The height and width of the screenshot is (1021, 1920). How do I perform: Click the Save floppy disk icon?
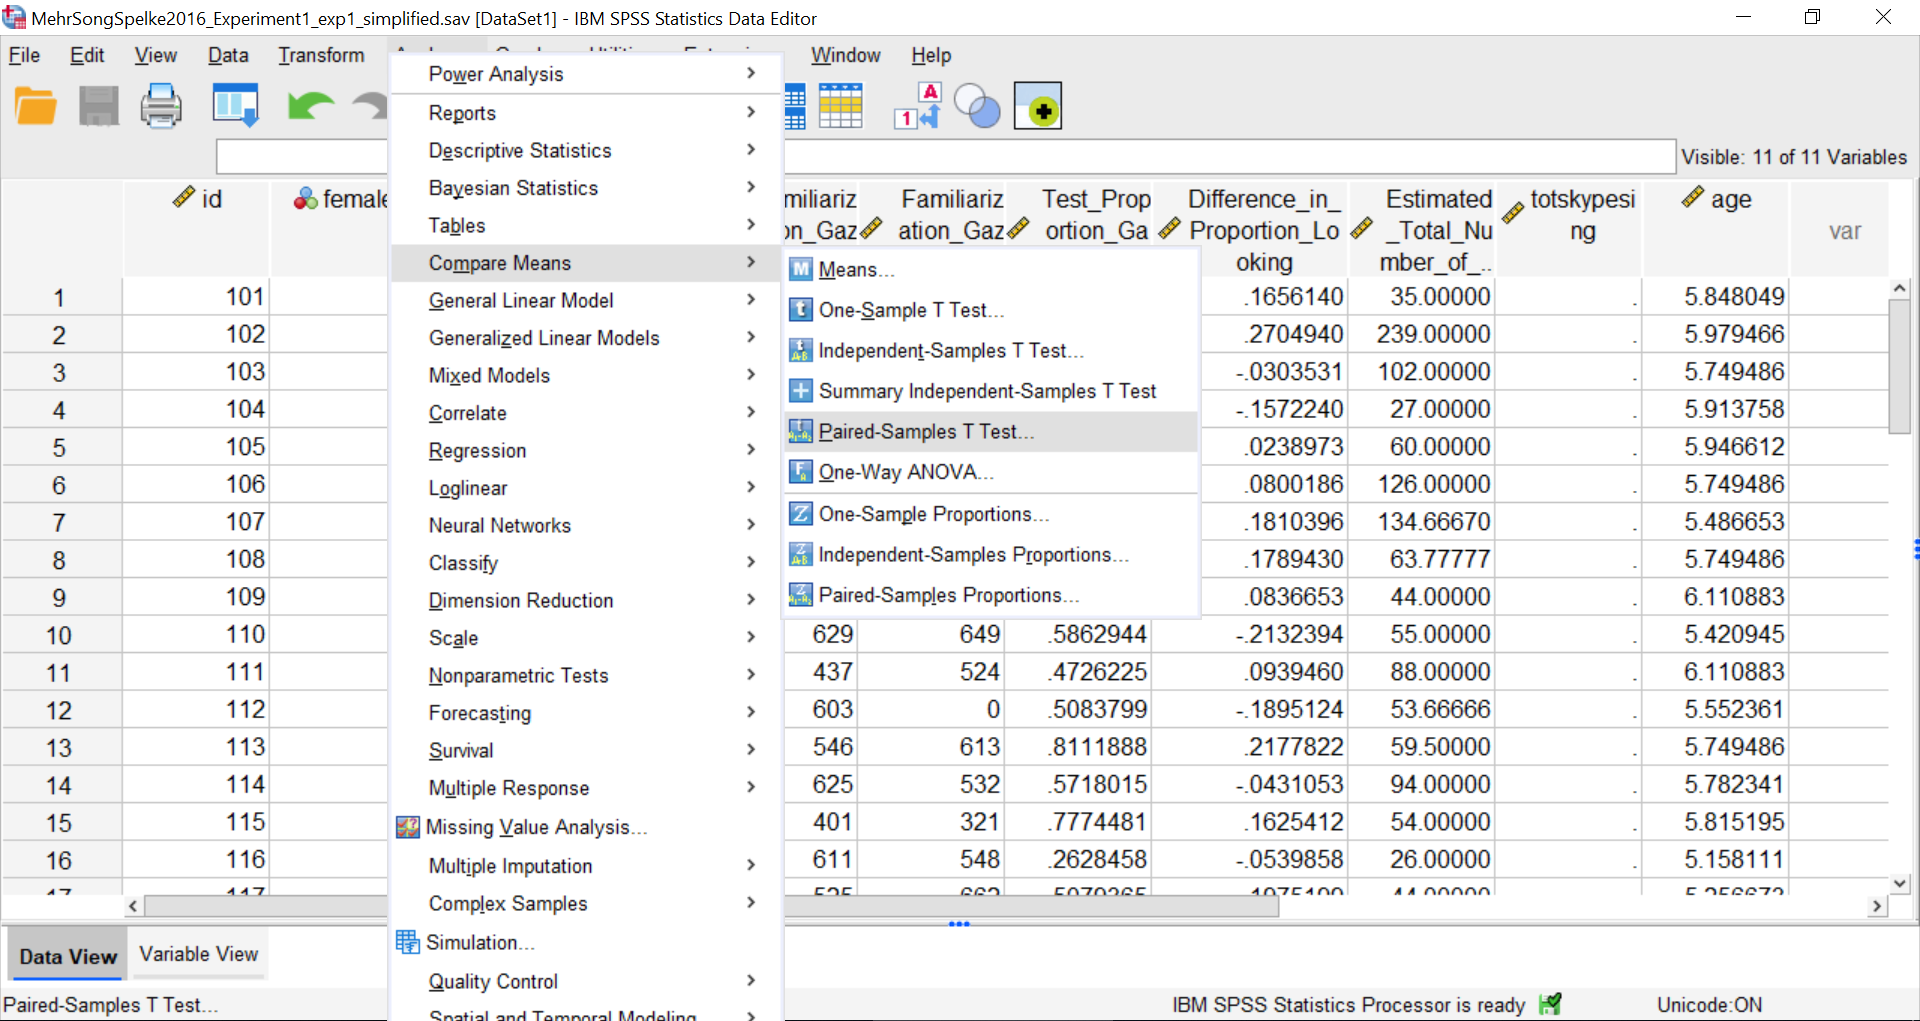pyautogui.click(x=99, y=106)
